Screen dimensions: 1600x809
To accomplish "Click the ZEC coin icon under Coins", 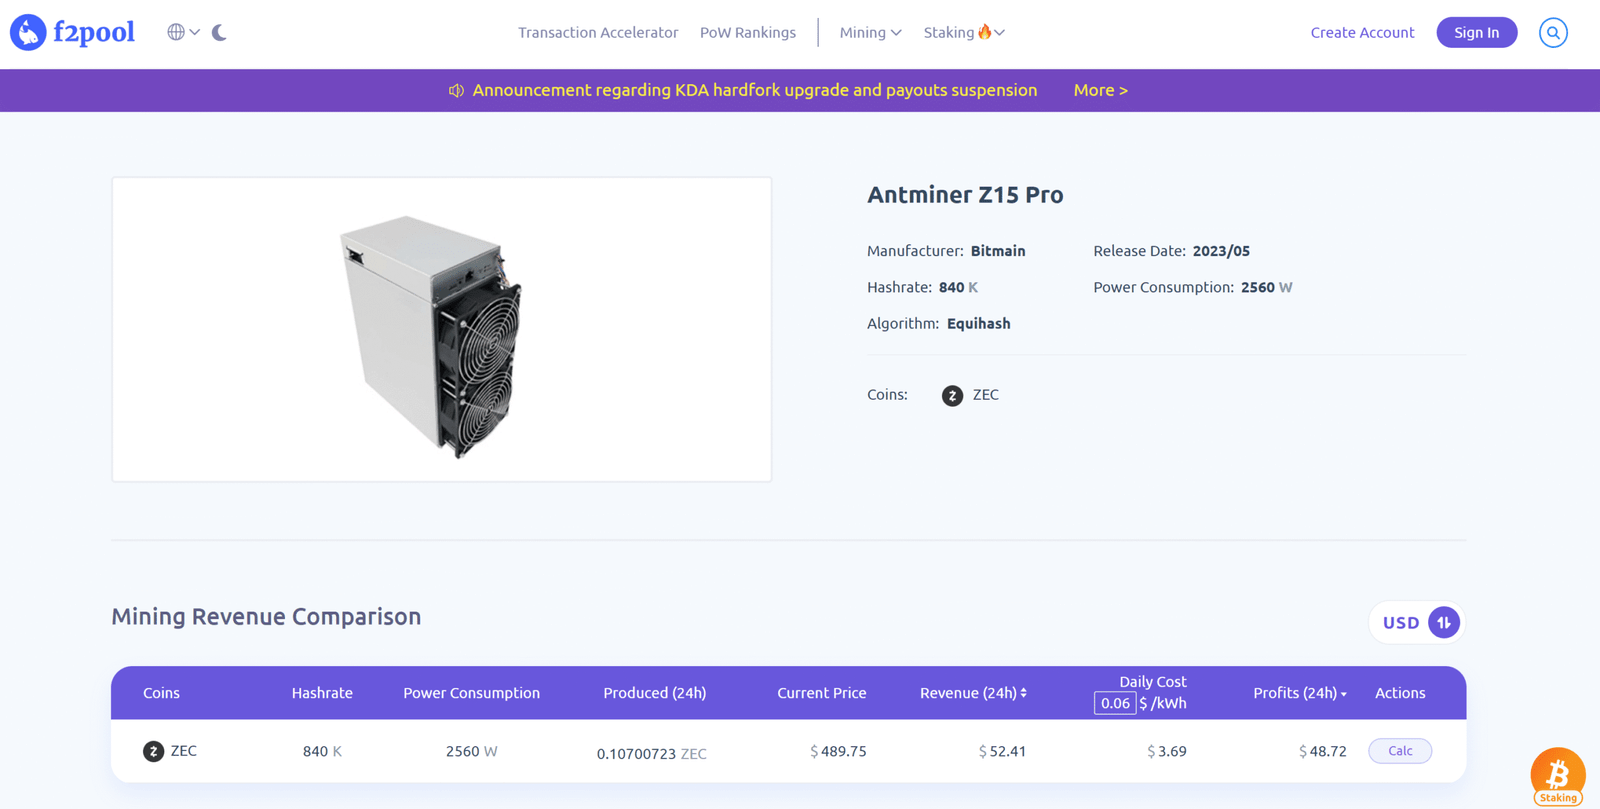I will [x=952, y=396].
